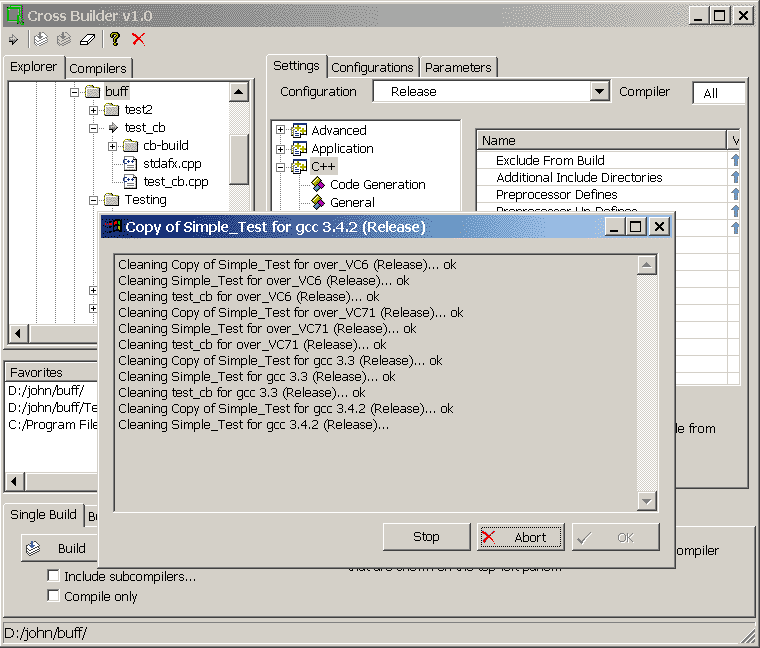Screen dimensions: 760x648
Task: Select D:/john/buff/ in Favorites list
Action: [x=47, y=391]
